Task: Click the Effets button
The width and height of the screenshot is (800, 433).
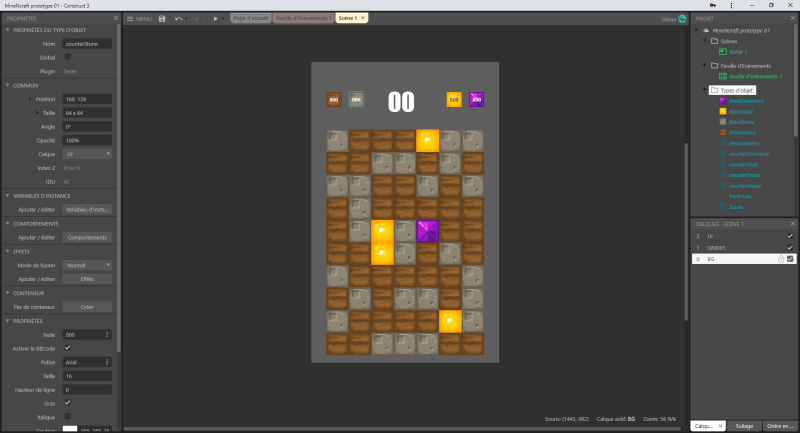Action: [87, 279]
